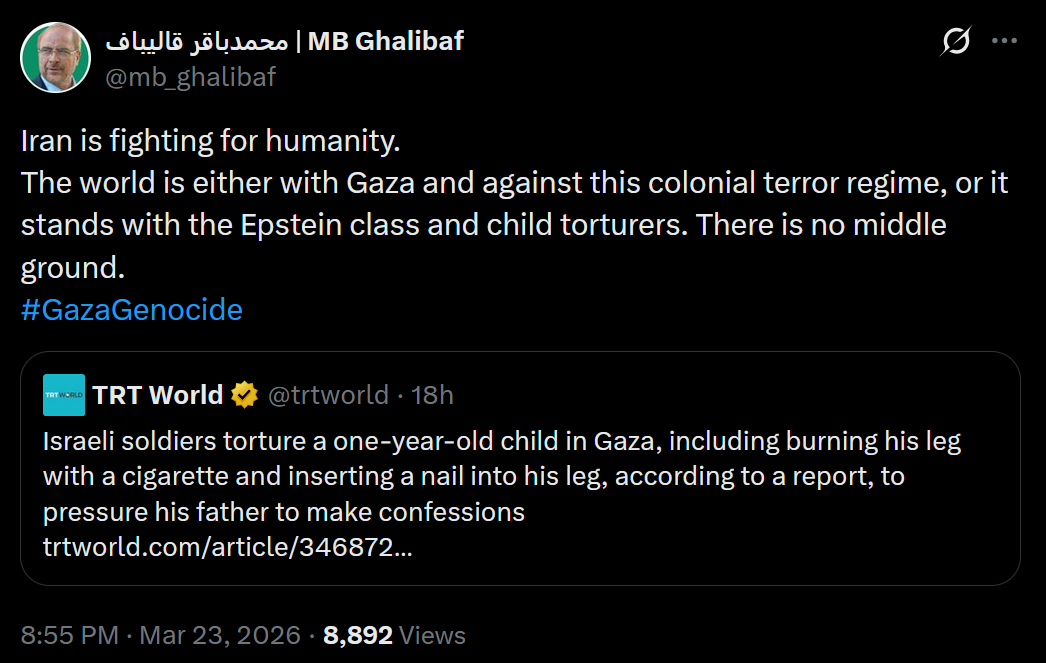Open the three-dot more options menu
This screenshot has height=663, width=1046.
[1004, 42]
